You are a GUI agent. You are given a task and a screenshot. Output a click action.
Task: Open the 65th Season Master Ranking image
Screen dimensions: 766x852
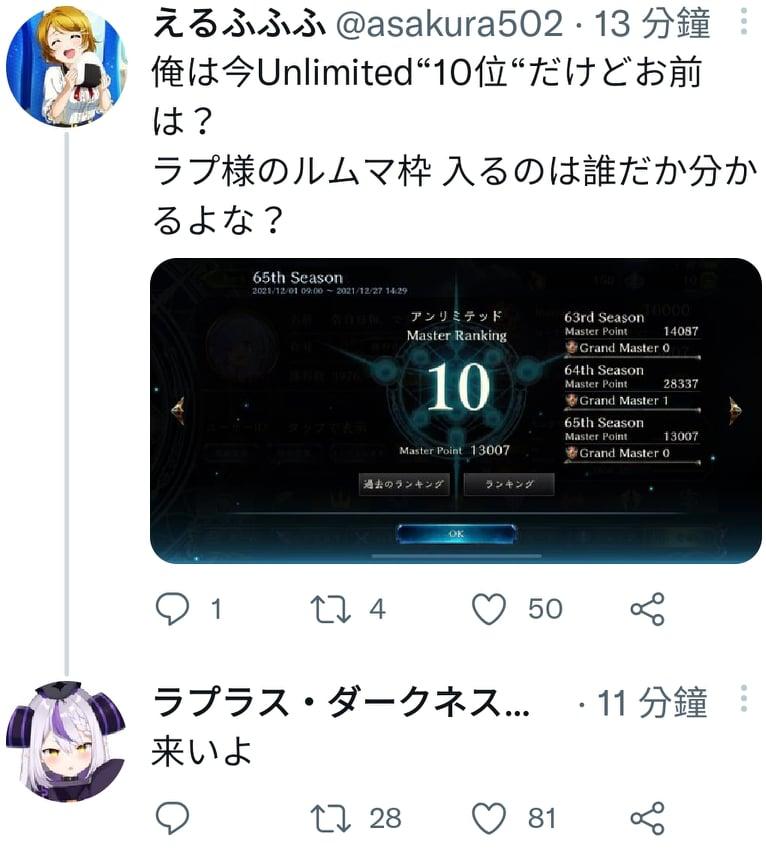456,411
